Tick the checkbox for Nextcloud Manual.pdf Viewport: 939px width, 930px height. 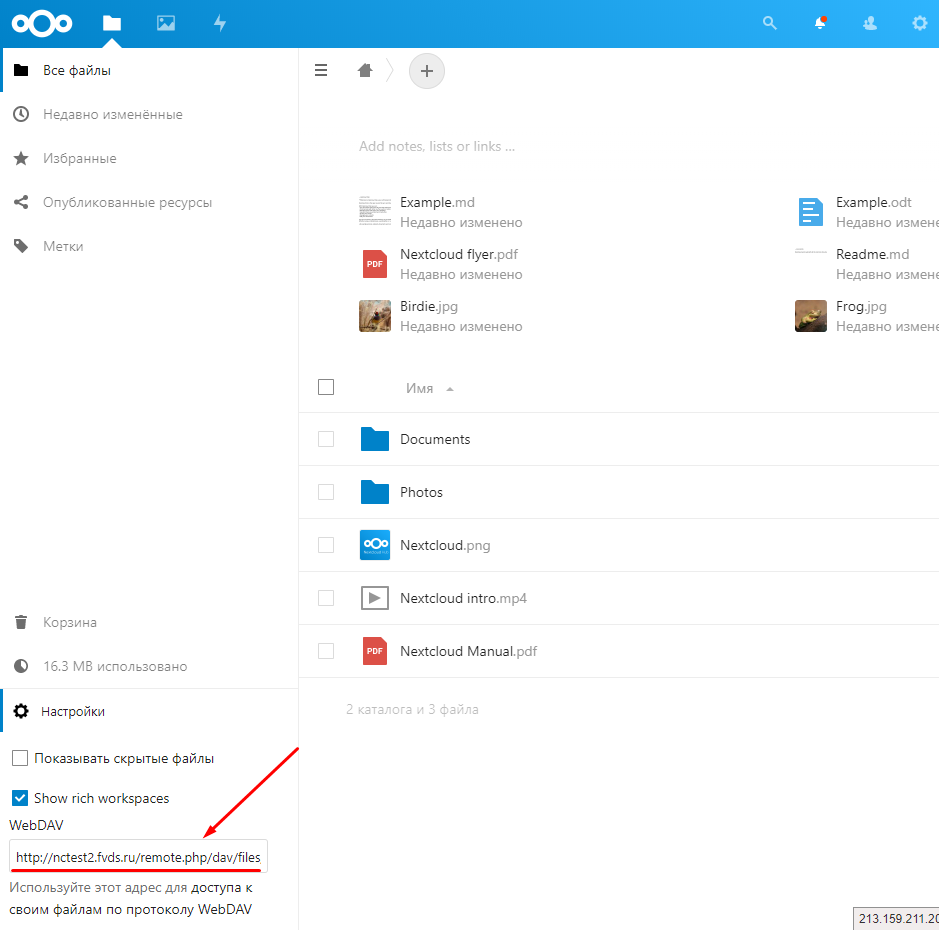[326, 651]
